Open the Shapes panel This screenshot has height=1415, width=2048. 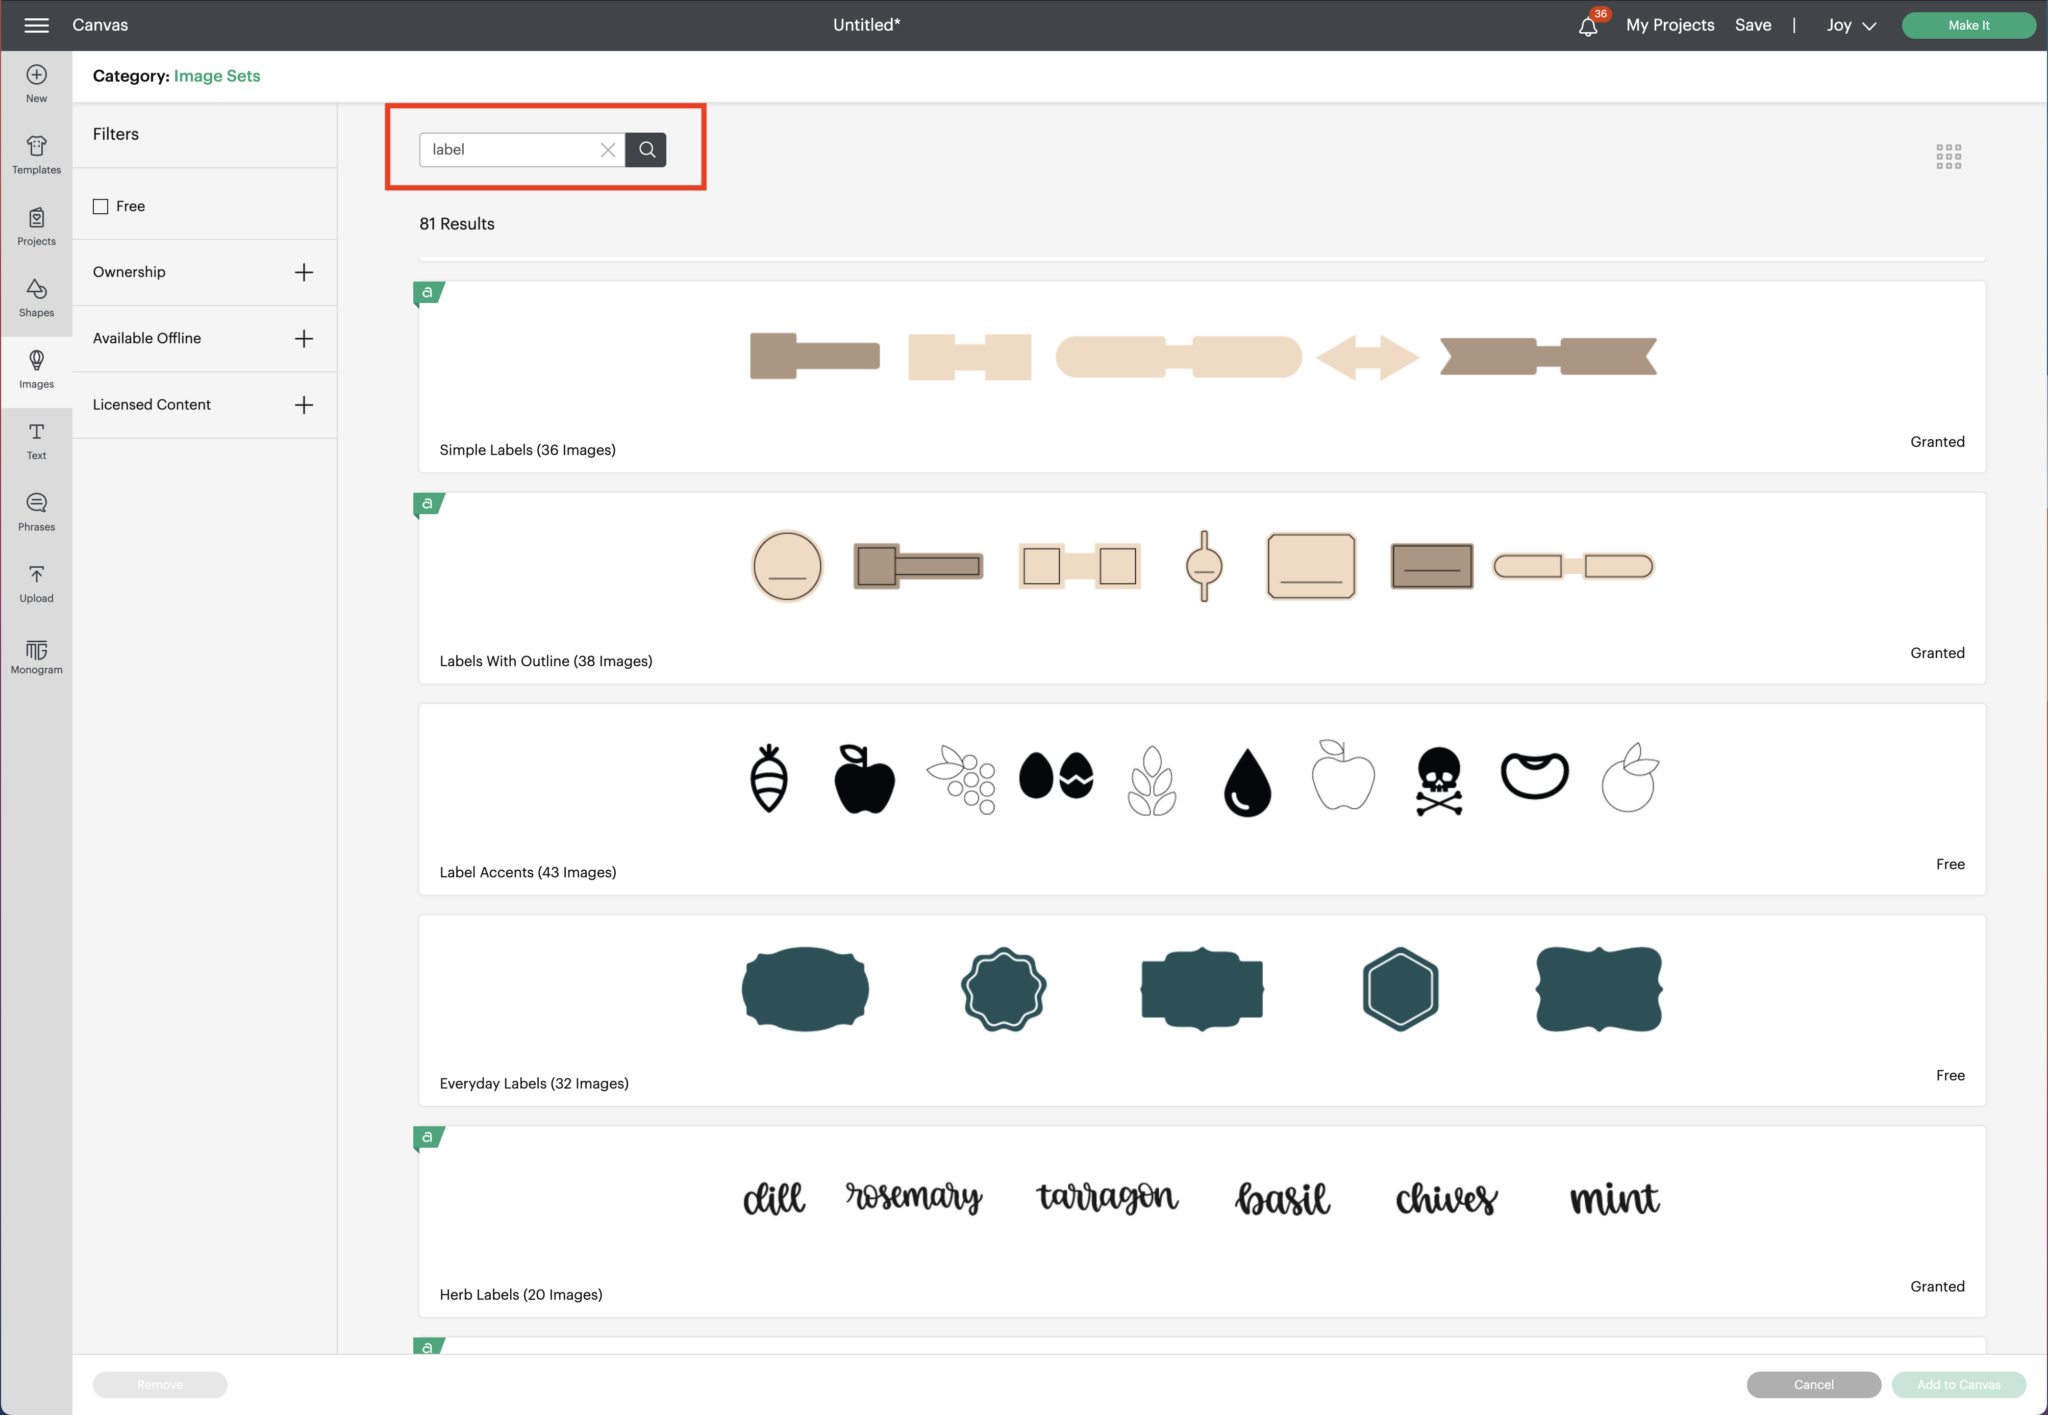pyautogui.click(x=36, y=298)
